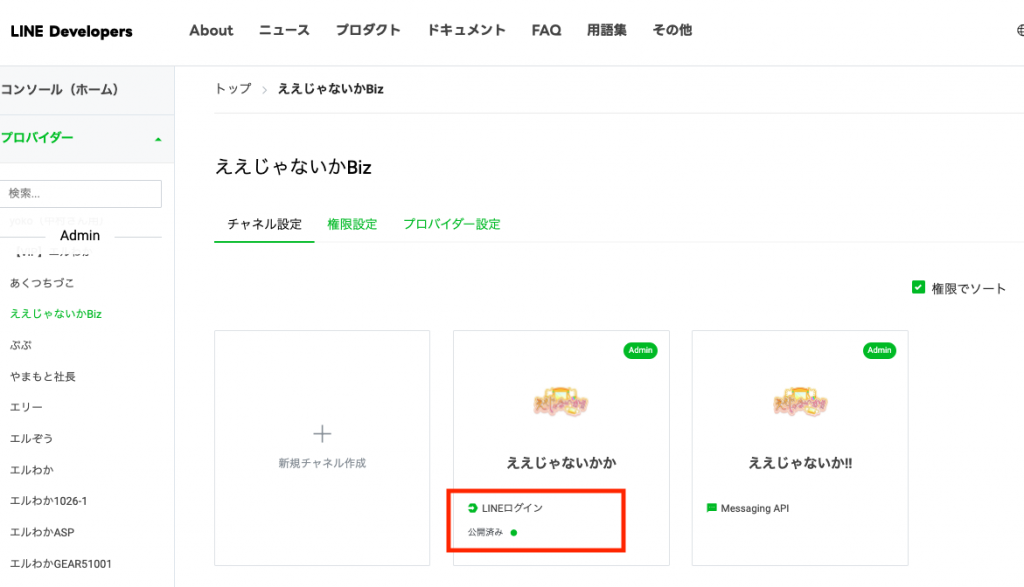Screen dimensions: 1024x587
Task: Select provider エルわか in sidebar
Action: (x=31, y=470)
